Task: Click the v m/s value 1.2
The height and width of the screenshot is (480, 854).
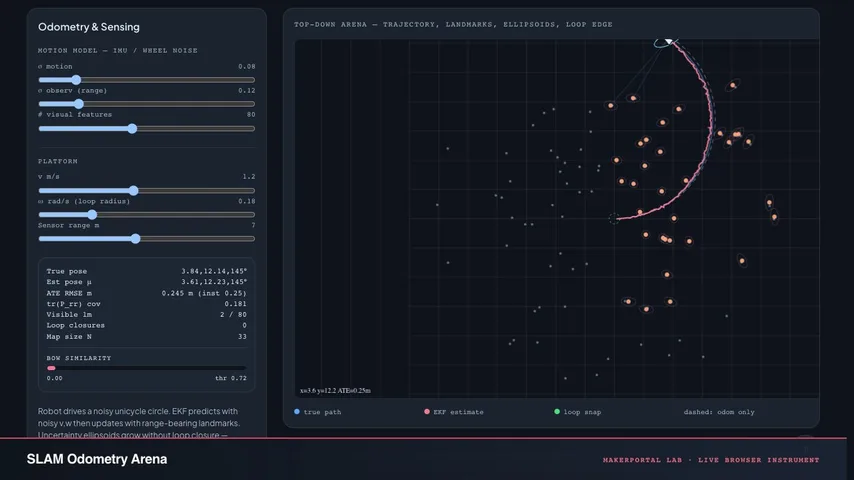Action: 249,177
